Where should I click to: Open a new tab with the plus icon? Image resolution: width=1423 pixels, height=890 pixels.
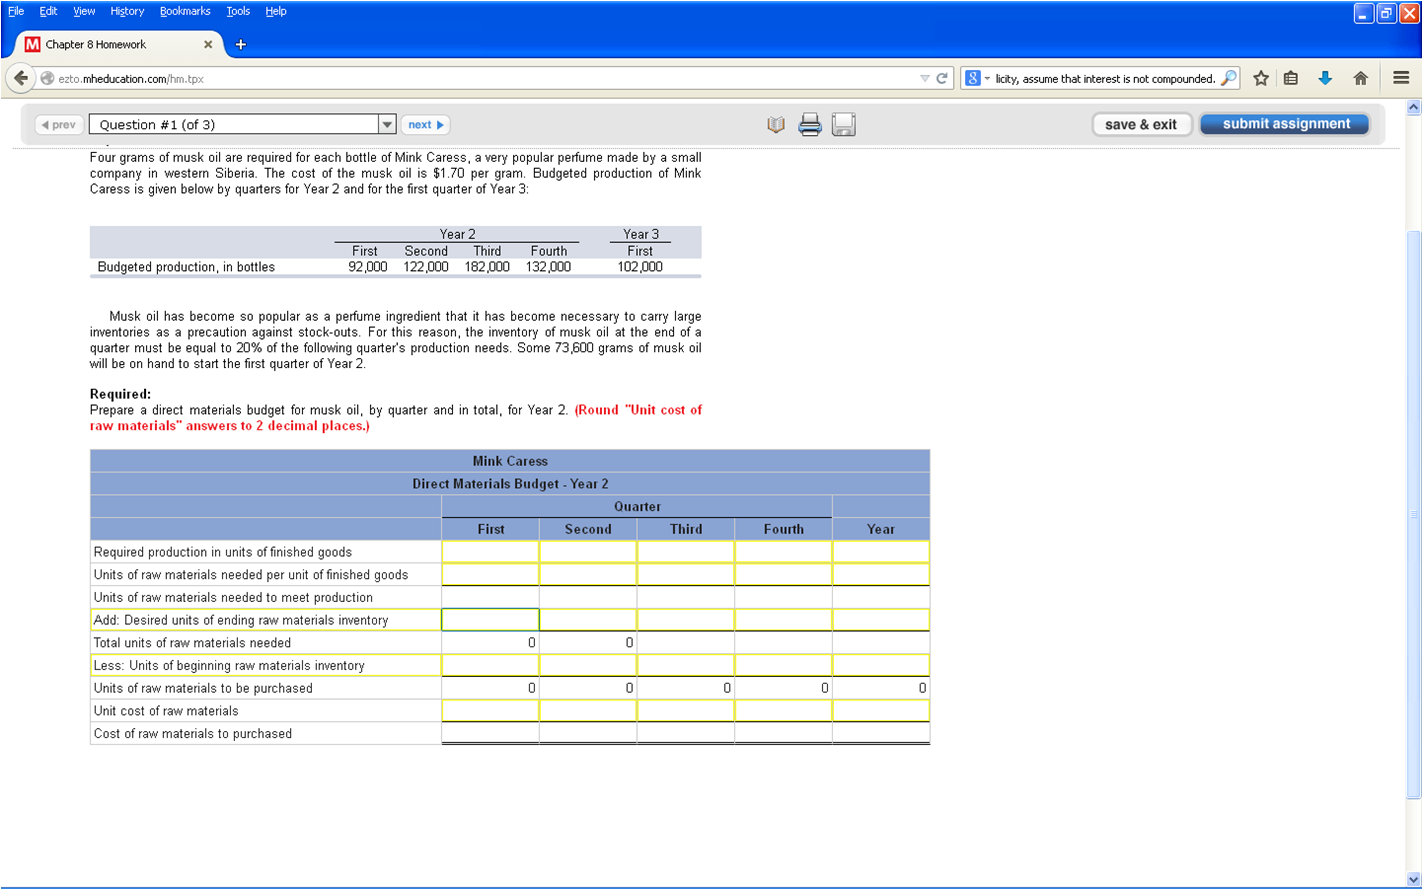click(x=240, y=44)
